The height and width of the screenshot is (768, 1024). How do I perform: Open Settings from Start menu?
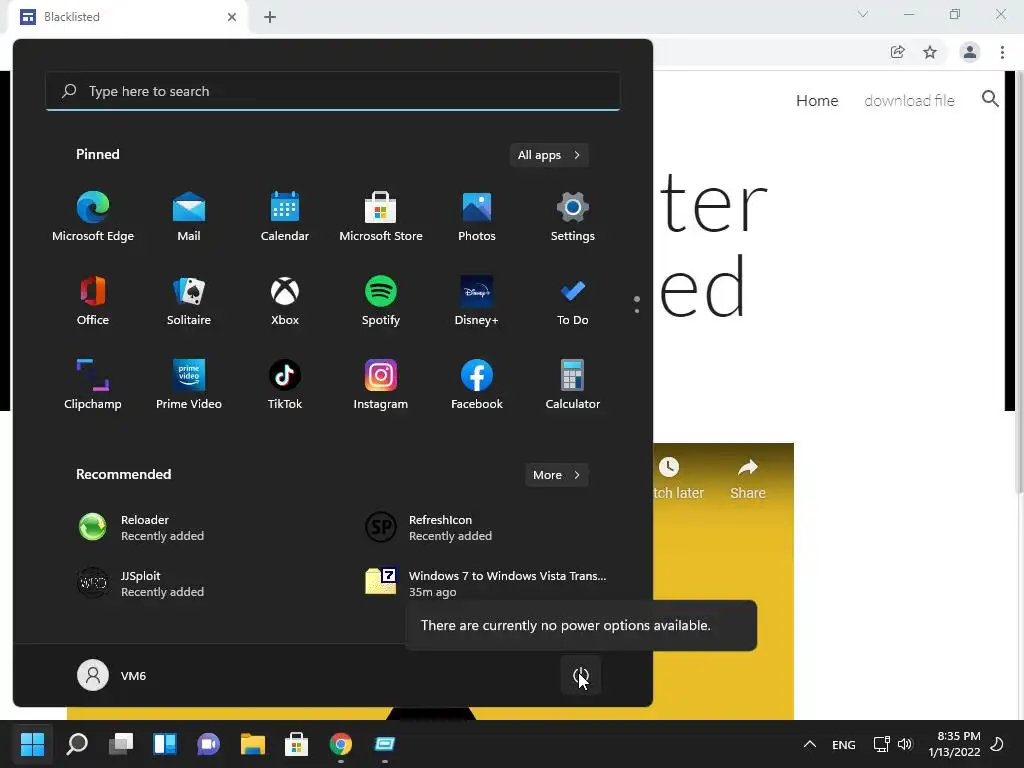tap(573, 217)
